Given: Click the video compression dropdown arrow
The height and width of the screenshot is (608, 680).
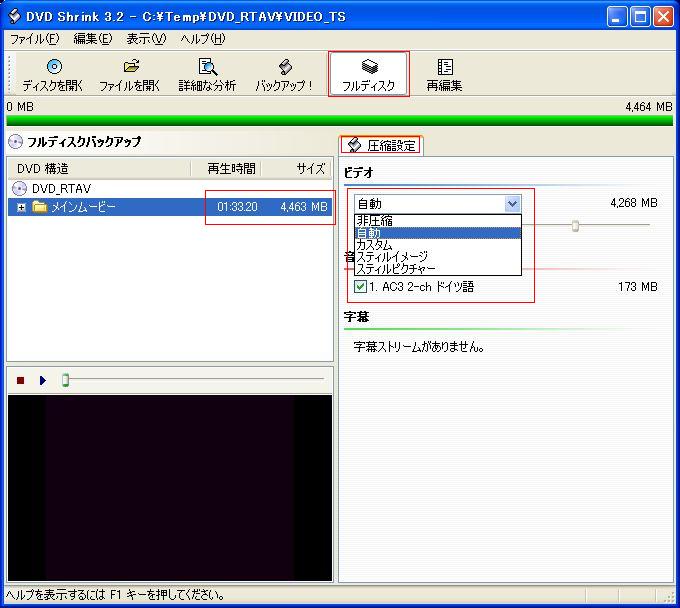Looking at the screenshot, I should coord(512,204).
